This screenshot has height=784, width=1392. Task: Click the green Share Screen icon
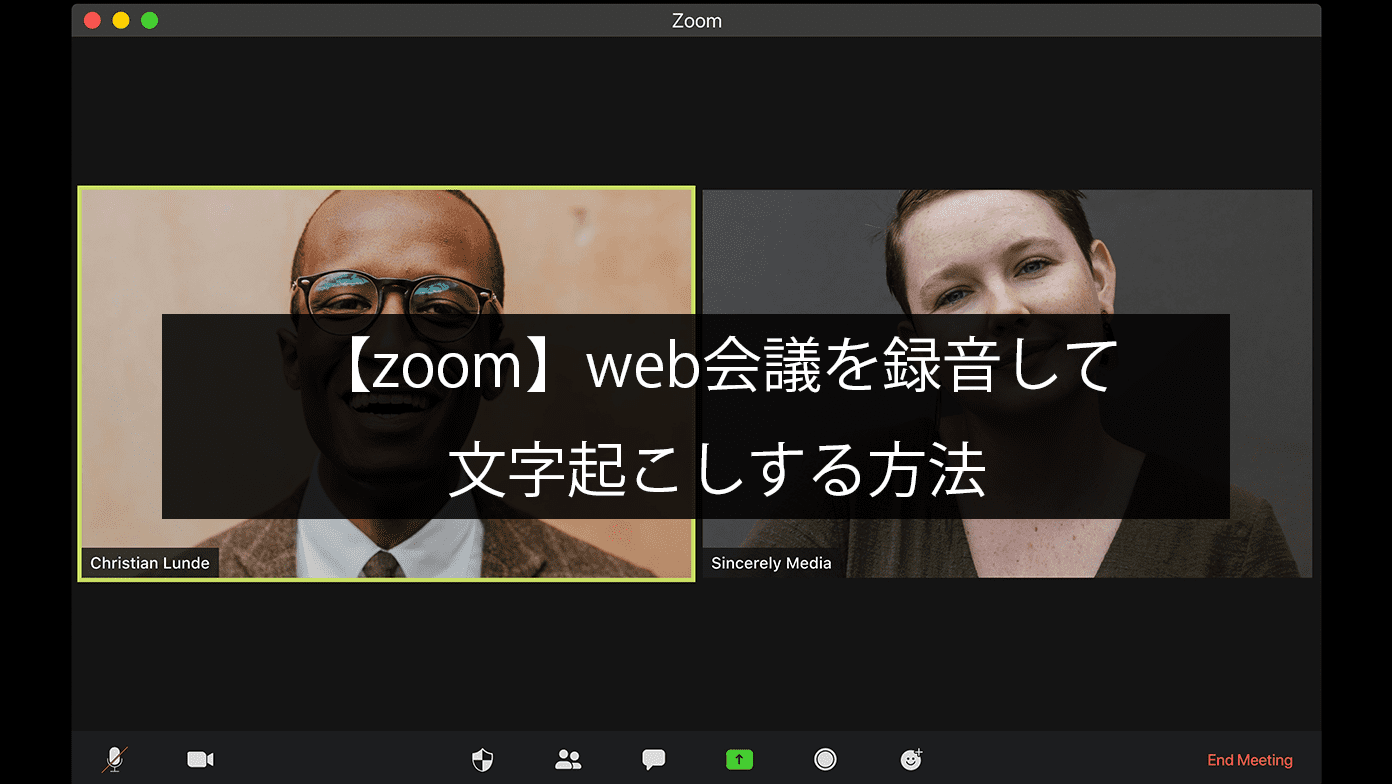(739, 760)
